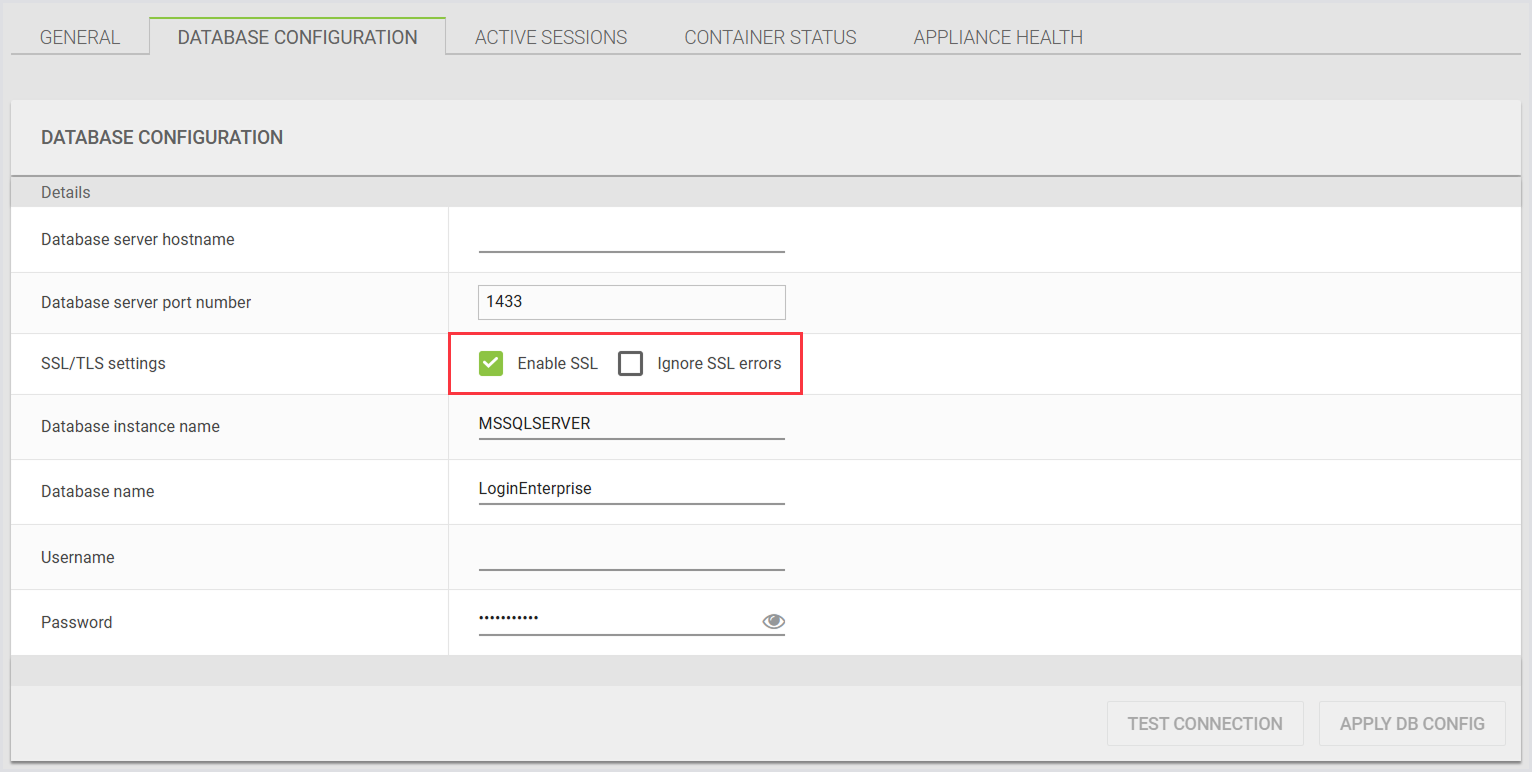Screen dimensions: 1532x772
Task: Go to the Container Status tab
Action: point(770,37)
